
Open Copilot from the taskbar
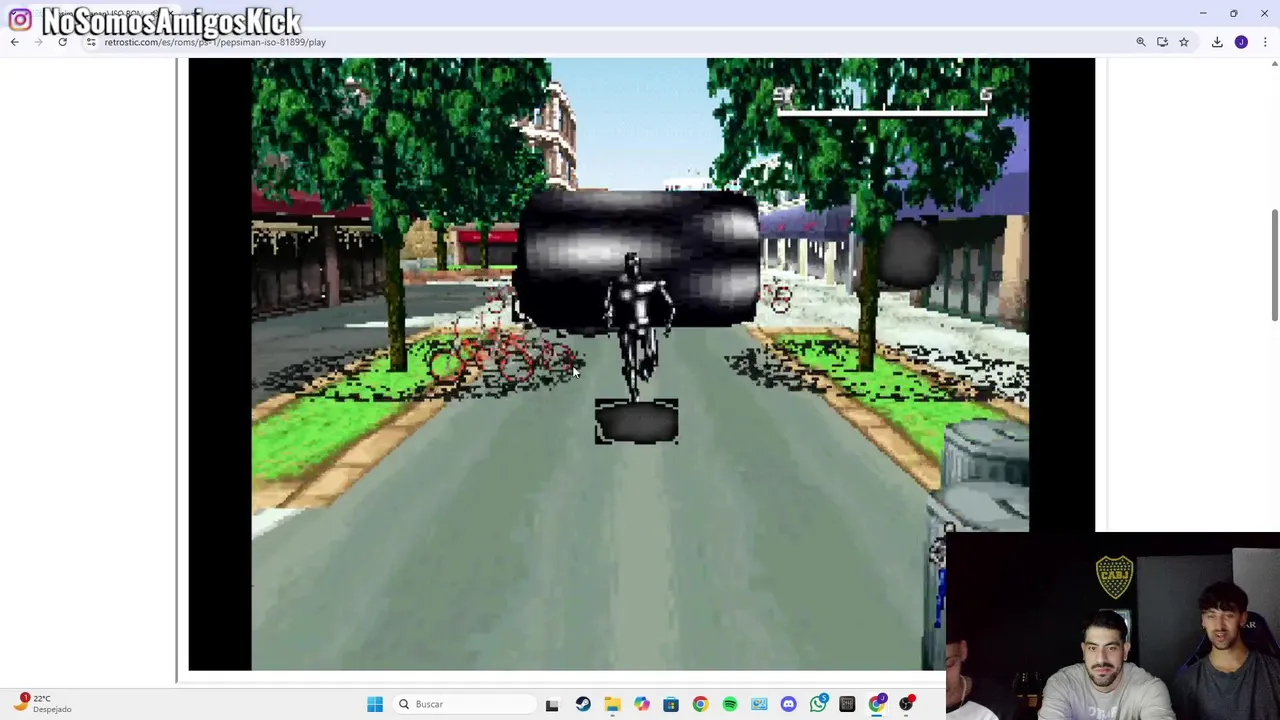pyautogui.click(x=642, y=704)
